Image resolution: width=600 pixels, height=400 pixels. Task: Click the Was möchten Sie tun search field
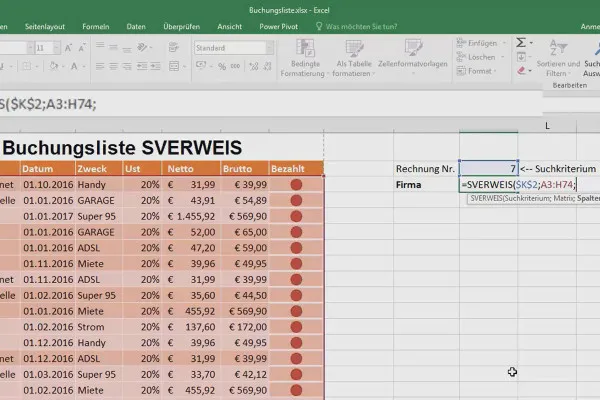click(361, 26)
